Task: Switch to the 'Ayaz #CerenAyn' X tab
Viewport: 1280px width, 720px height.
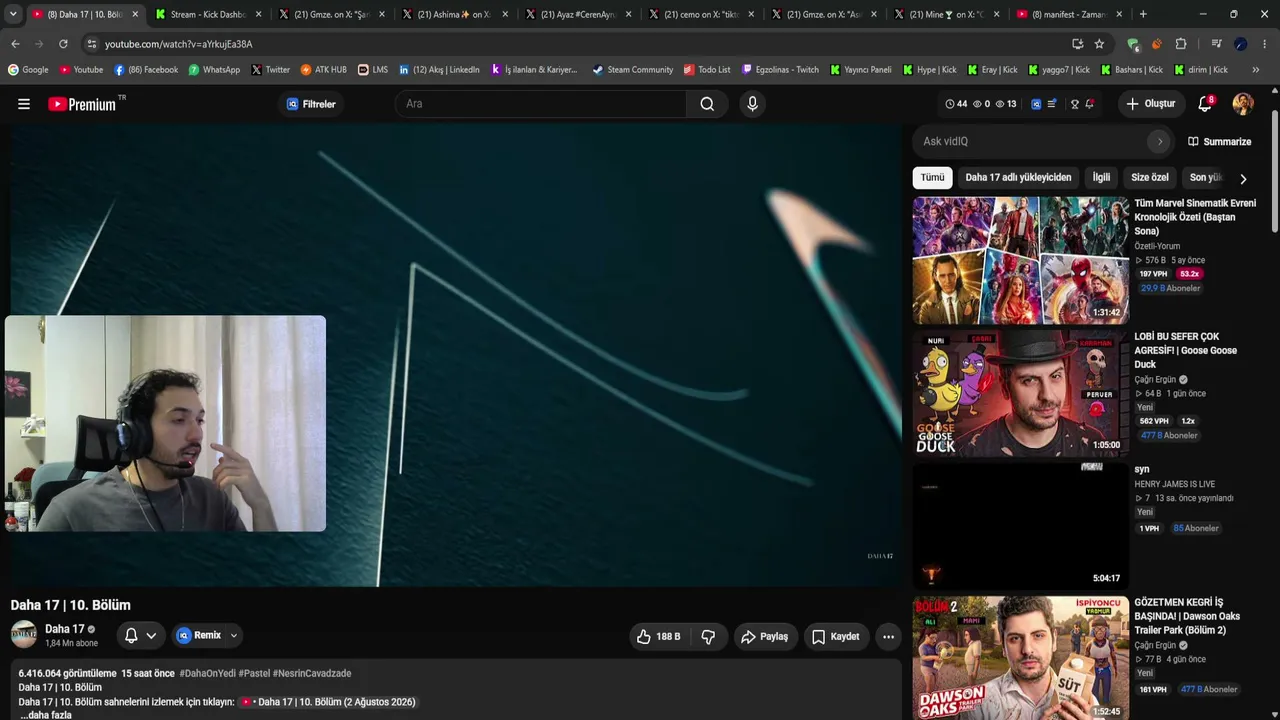Action: (x=579, y=14)
